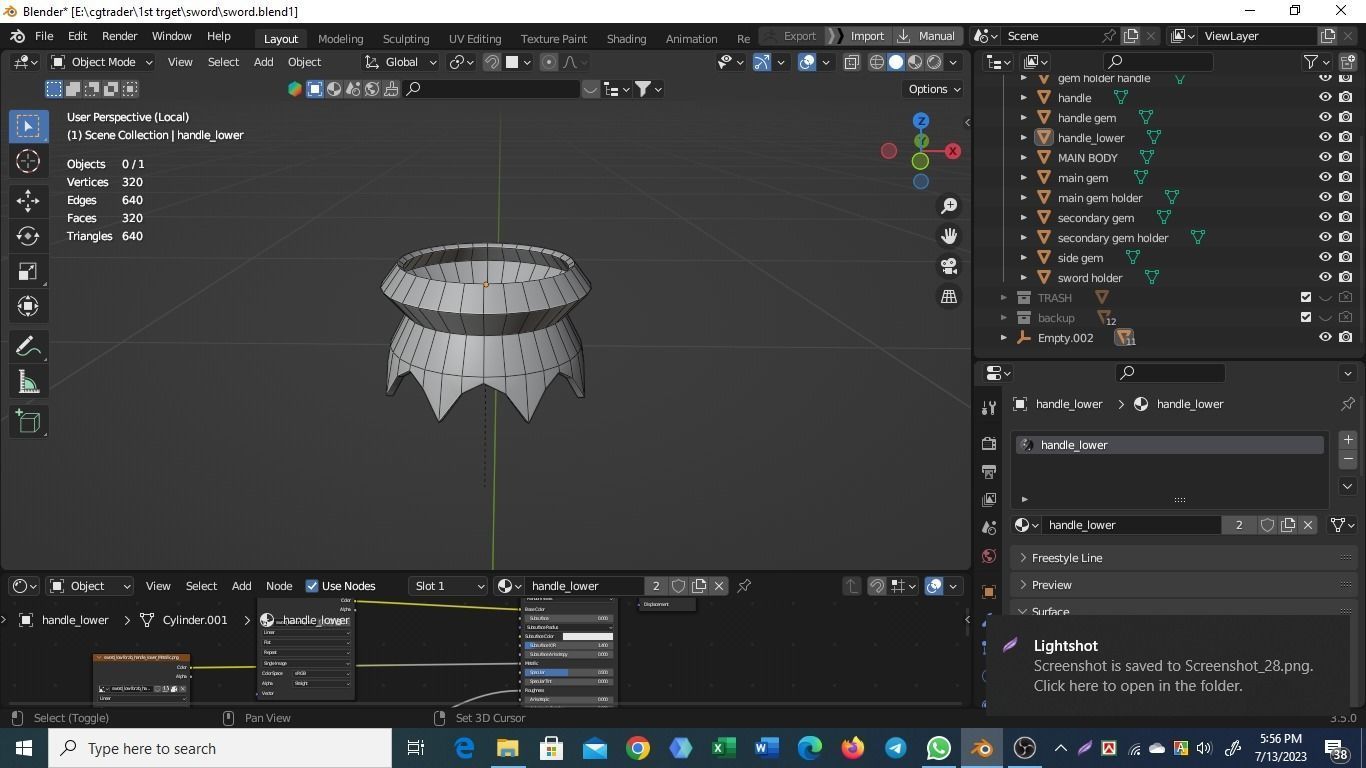Disable side gem in renders
Image resolution: width=1366 pixels, height=768 pixels.
coord(1346,257)
